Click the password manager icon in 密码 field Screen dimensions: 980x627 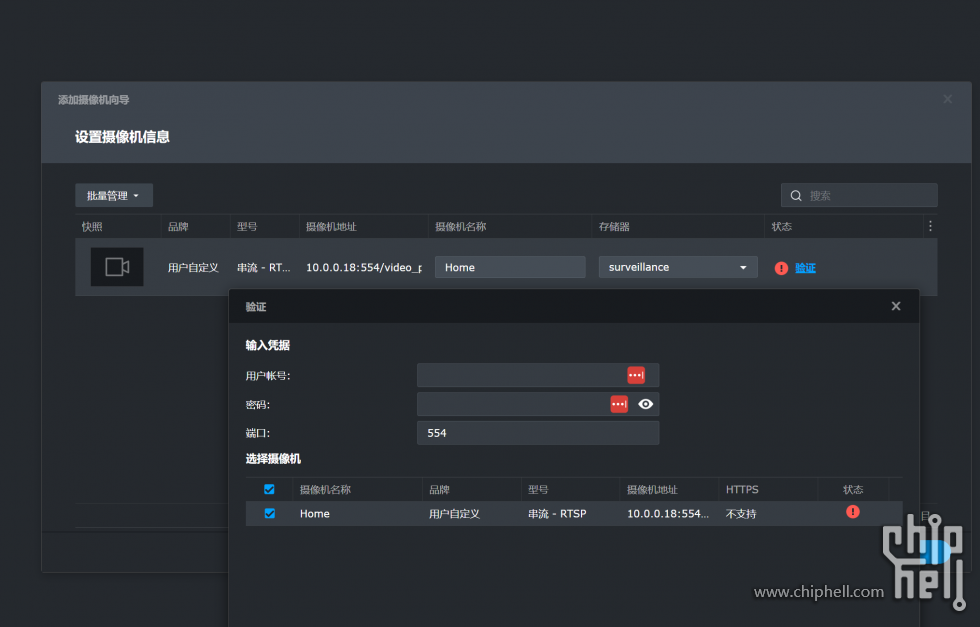coord(619,404)
